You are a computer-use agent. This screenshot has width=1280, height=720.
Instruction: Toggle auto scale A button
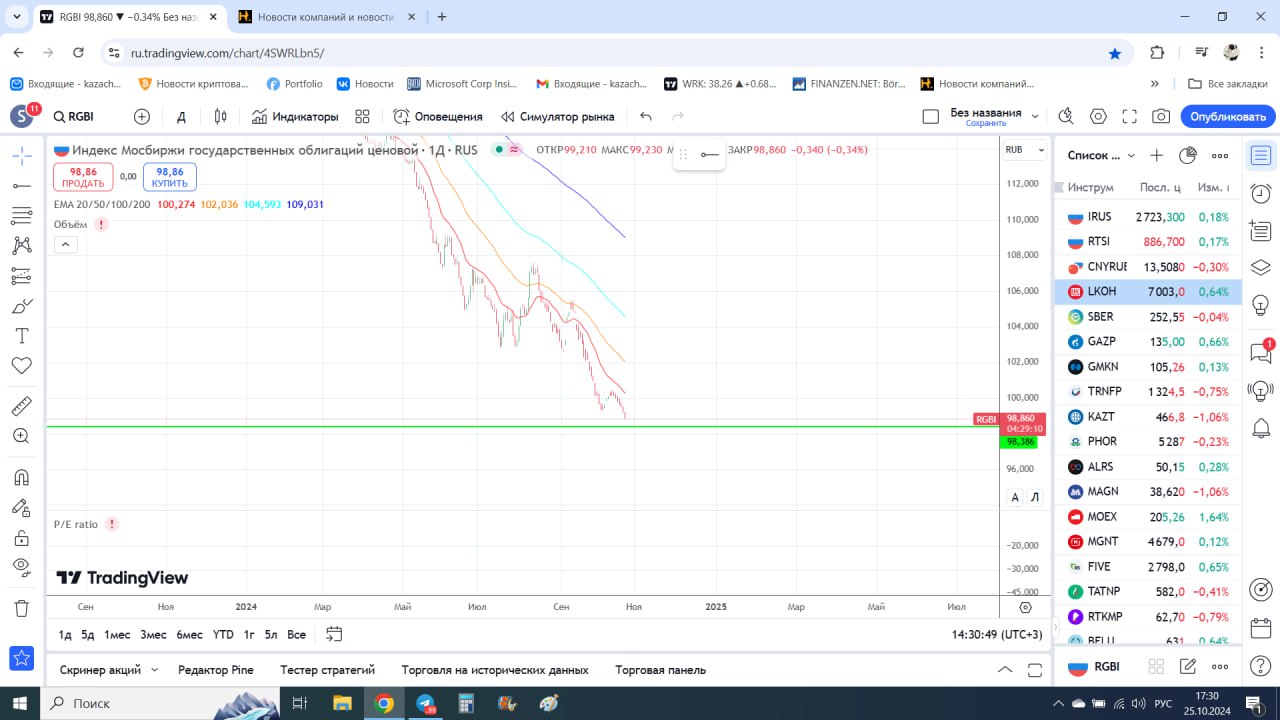coord(1015,497)
